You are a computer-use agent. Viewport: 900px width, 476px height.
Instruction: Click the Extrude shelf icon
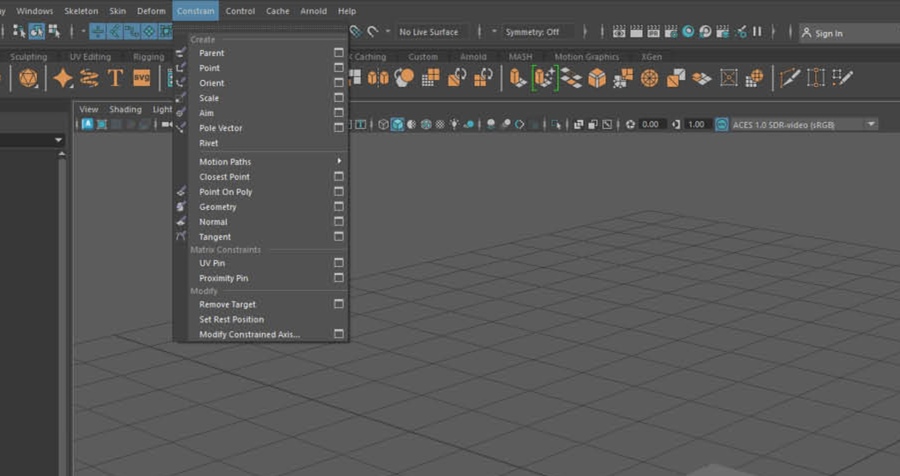coord(518,78)
